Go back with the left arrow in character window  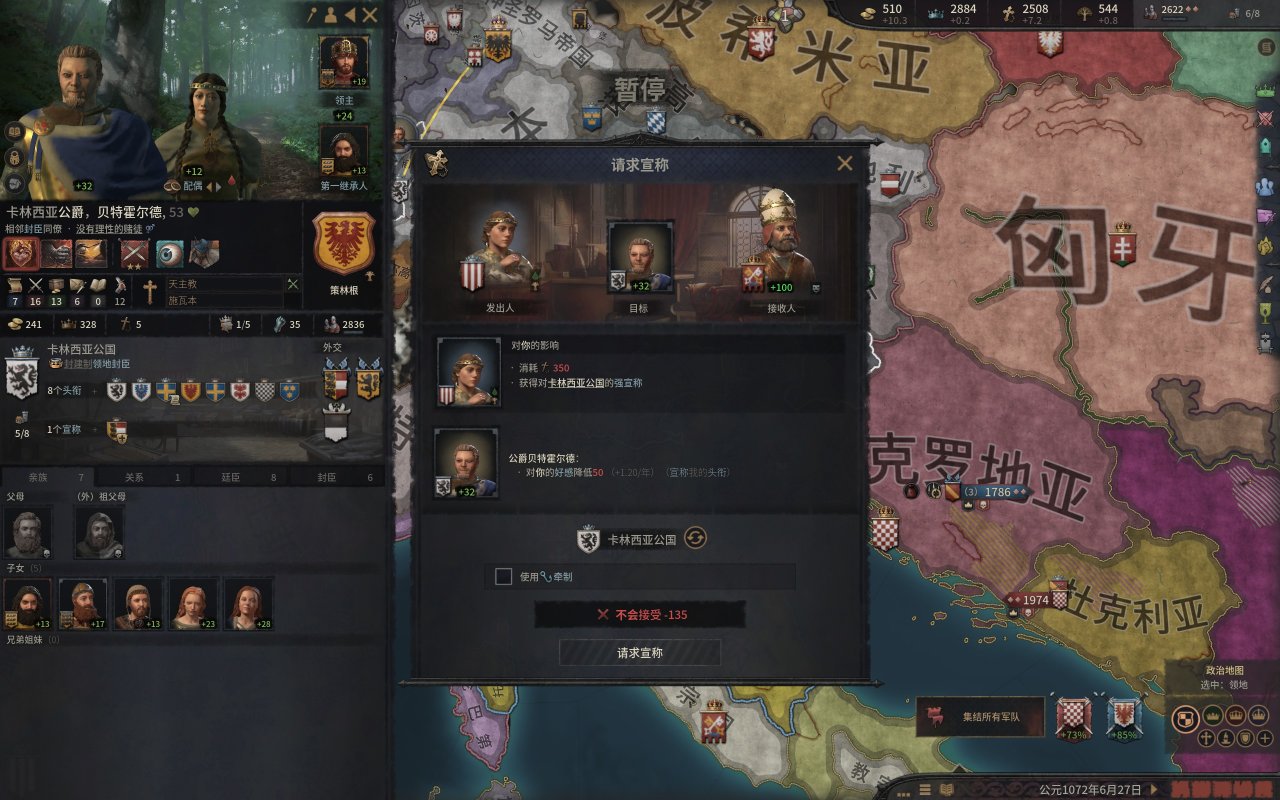350,15
